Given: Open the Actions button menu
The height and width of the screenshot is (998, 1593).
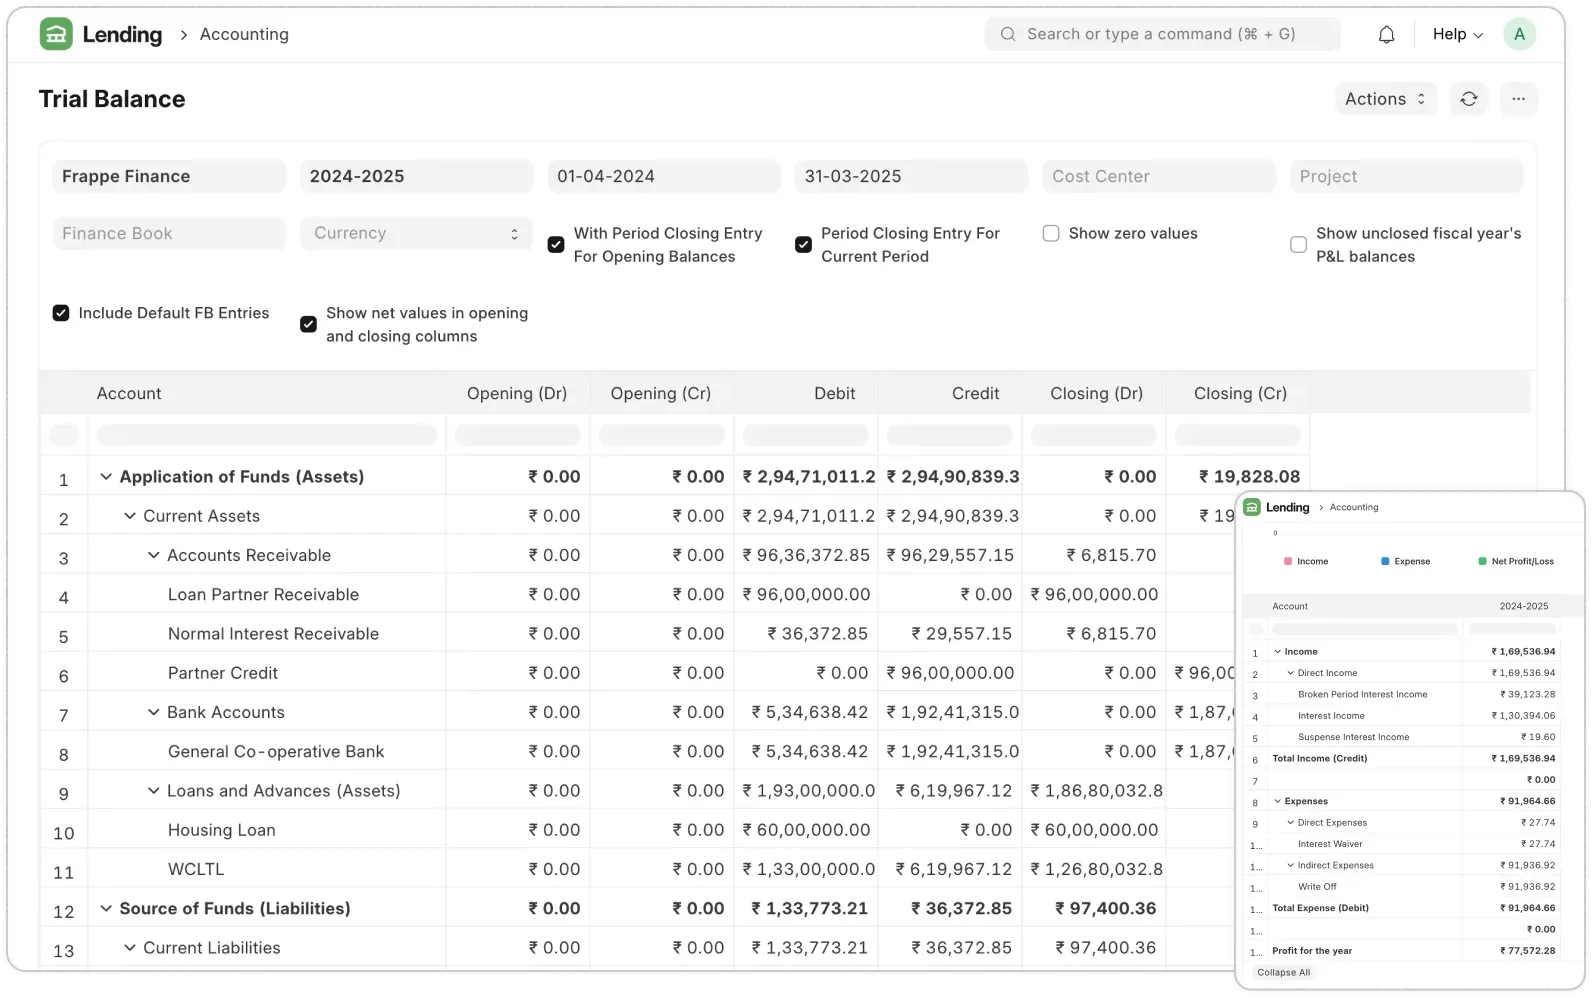Looking at the screenshot, I should point(1385,99).
